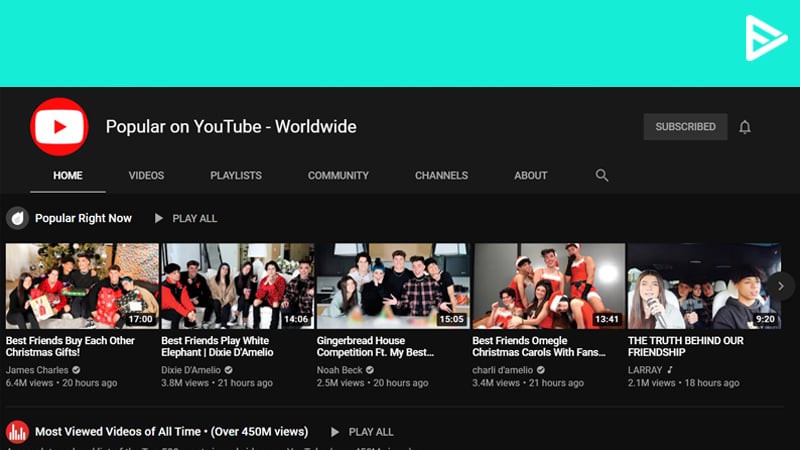Go to the COMMUNITY tab

click(x=338, y=176)
